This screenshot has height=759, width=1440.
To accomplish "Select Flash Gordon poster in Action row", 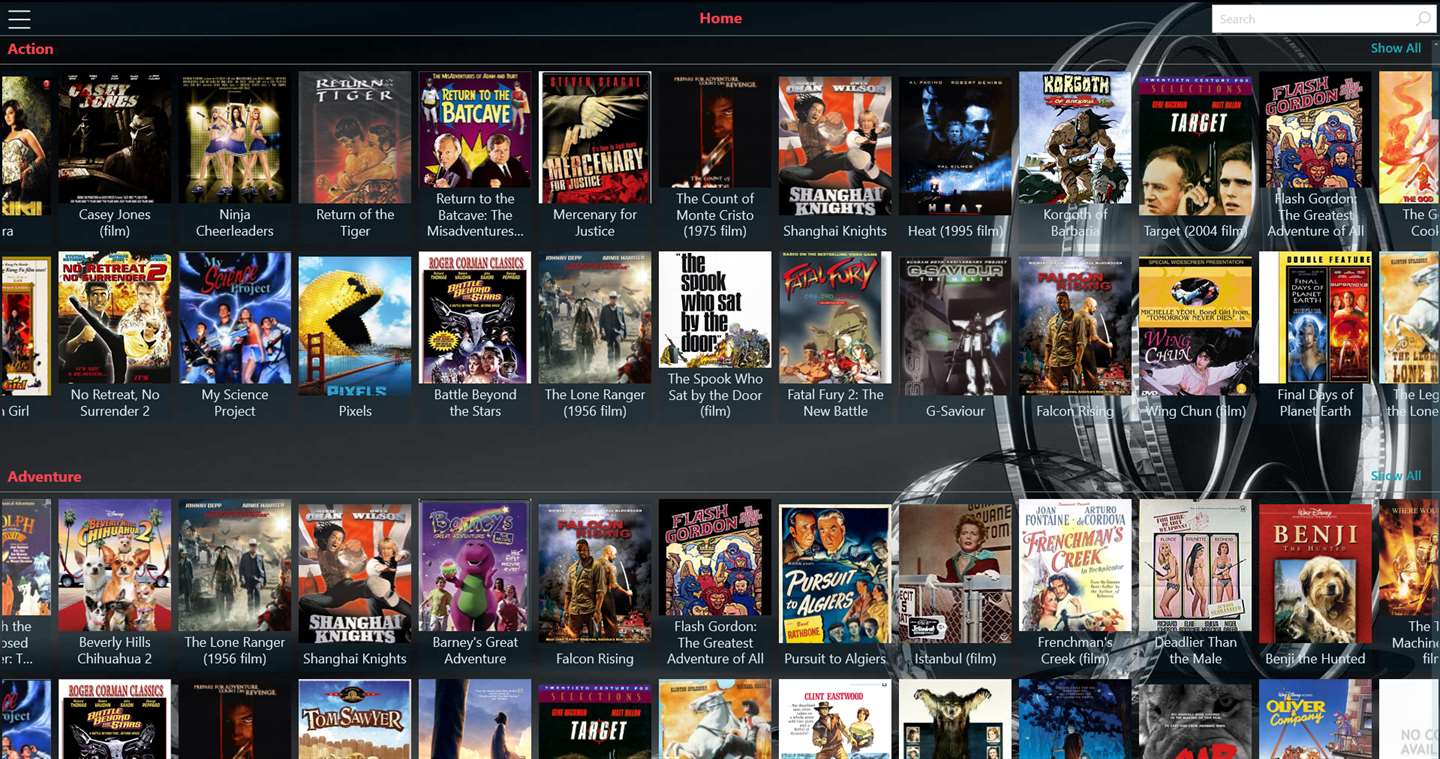I will [1315, 130].
